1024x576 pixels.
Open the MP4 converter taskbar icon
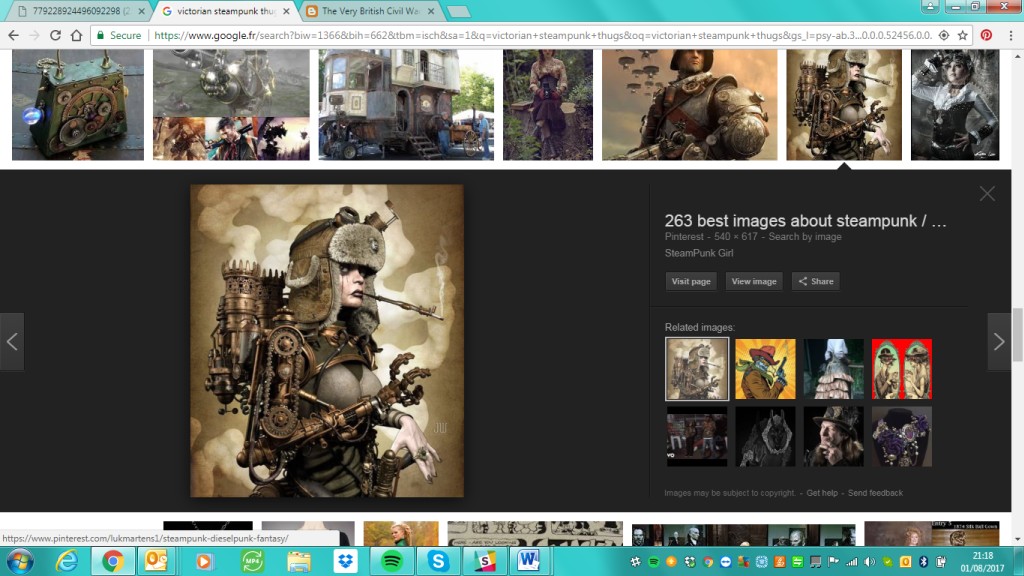[x=251, y=561]
